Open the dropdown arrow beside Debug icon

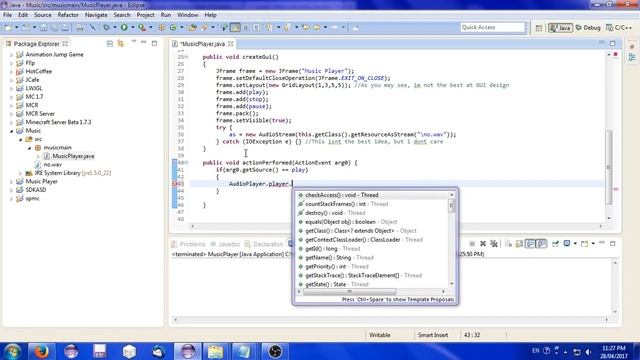pyautogui.click(x=115, y=27)
